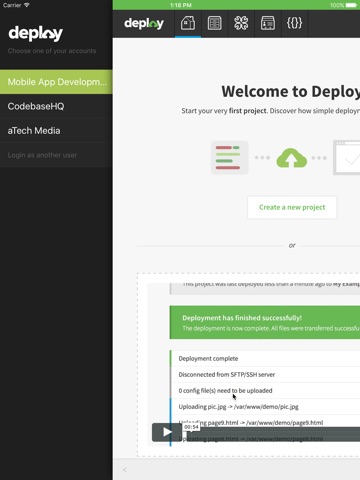Click the battery indicator in status bar
Viewport: 360px width, 480px height.
[x=351, y=5]
